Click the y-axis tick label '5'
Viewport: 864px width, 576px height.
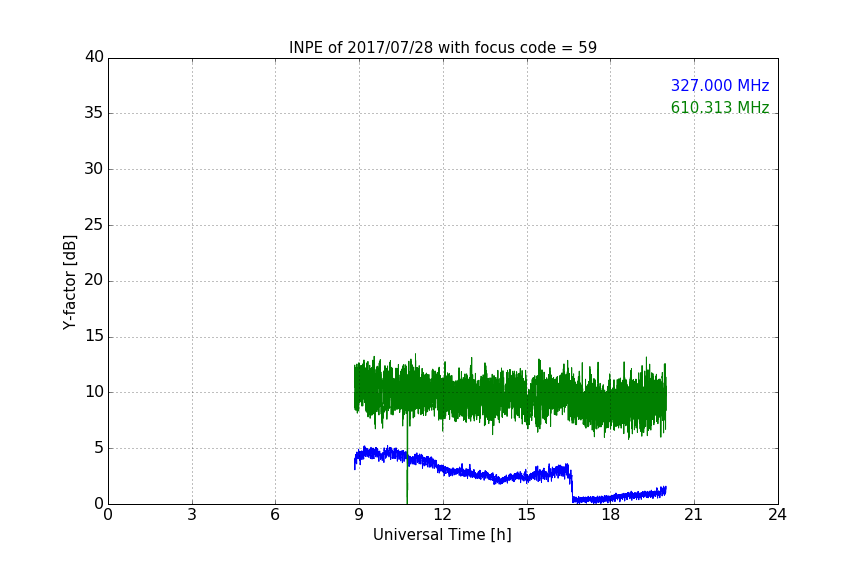pyautogui.click(x=99, y=448)
